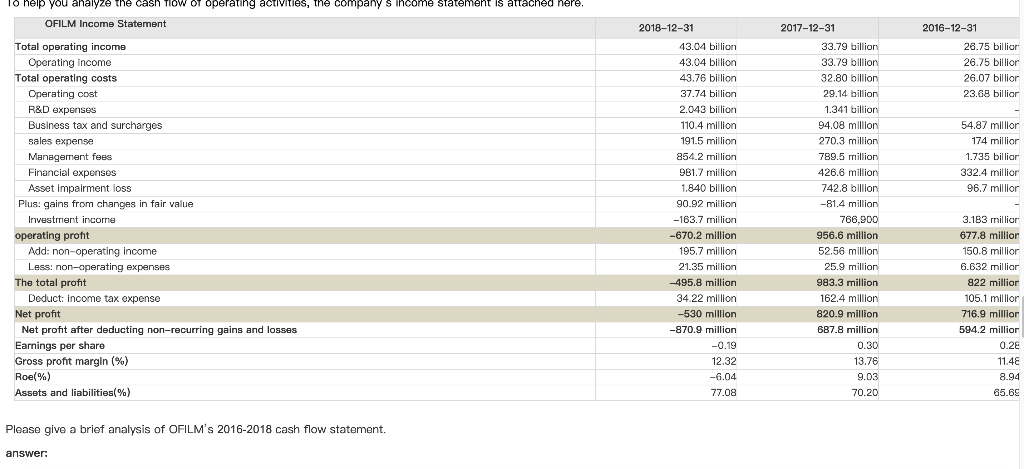The height and width of the screenshot is (469, 1024).
Task: Select the 'Operating cost' row label
Action: click(x=63, y=94)
